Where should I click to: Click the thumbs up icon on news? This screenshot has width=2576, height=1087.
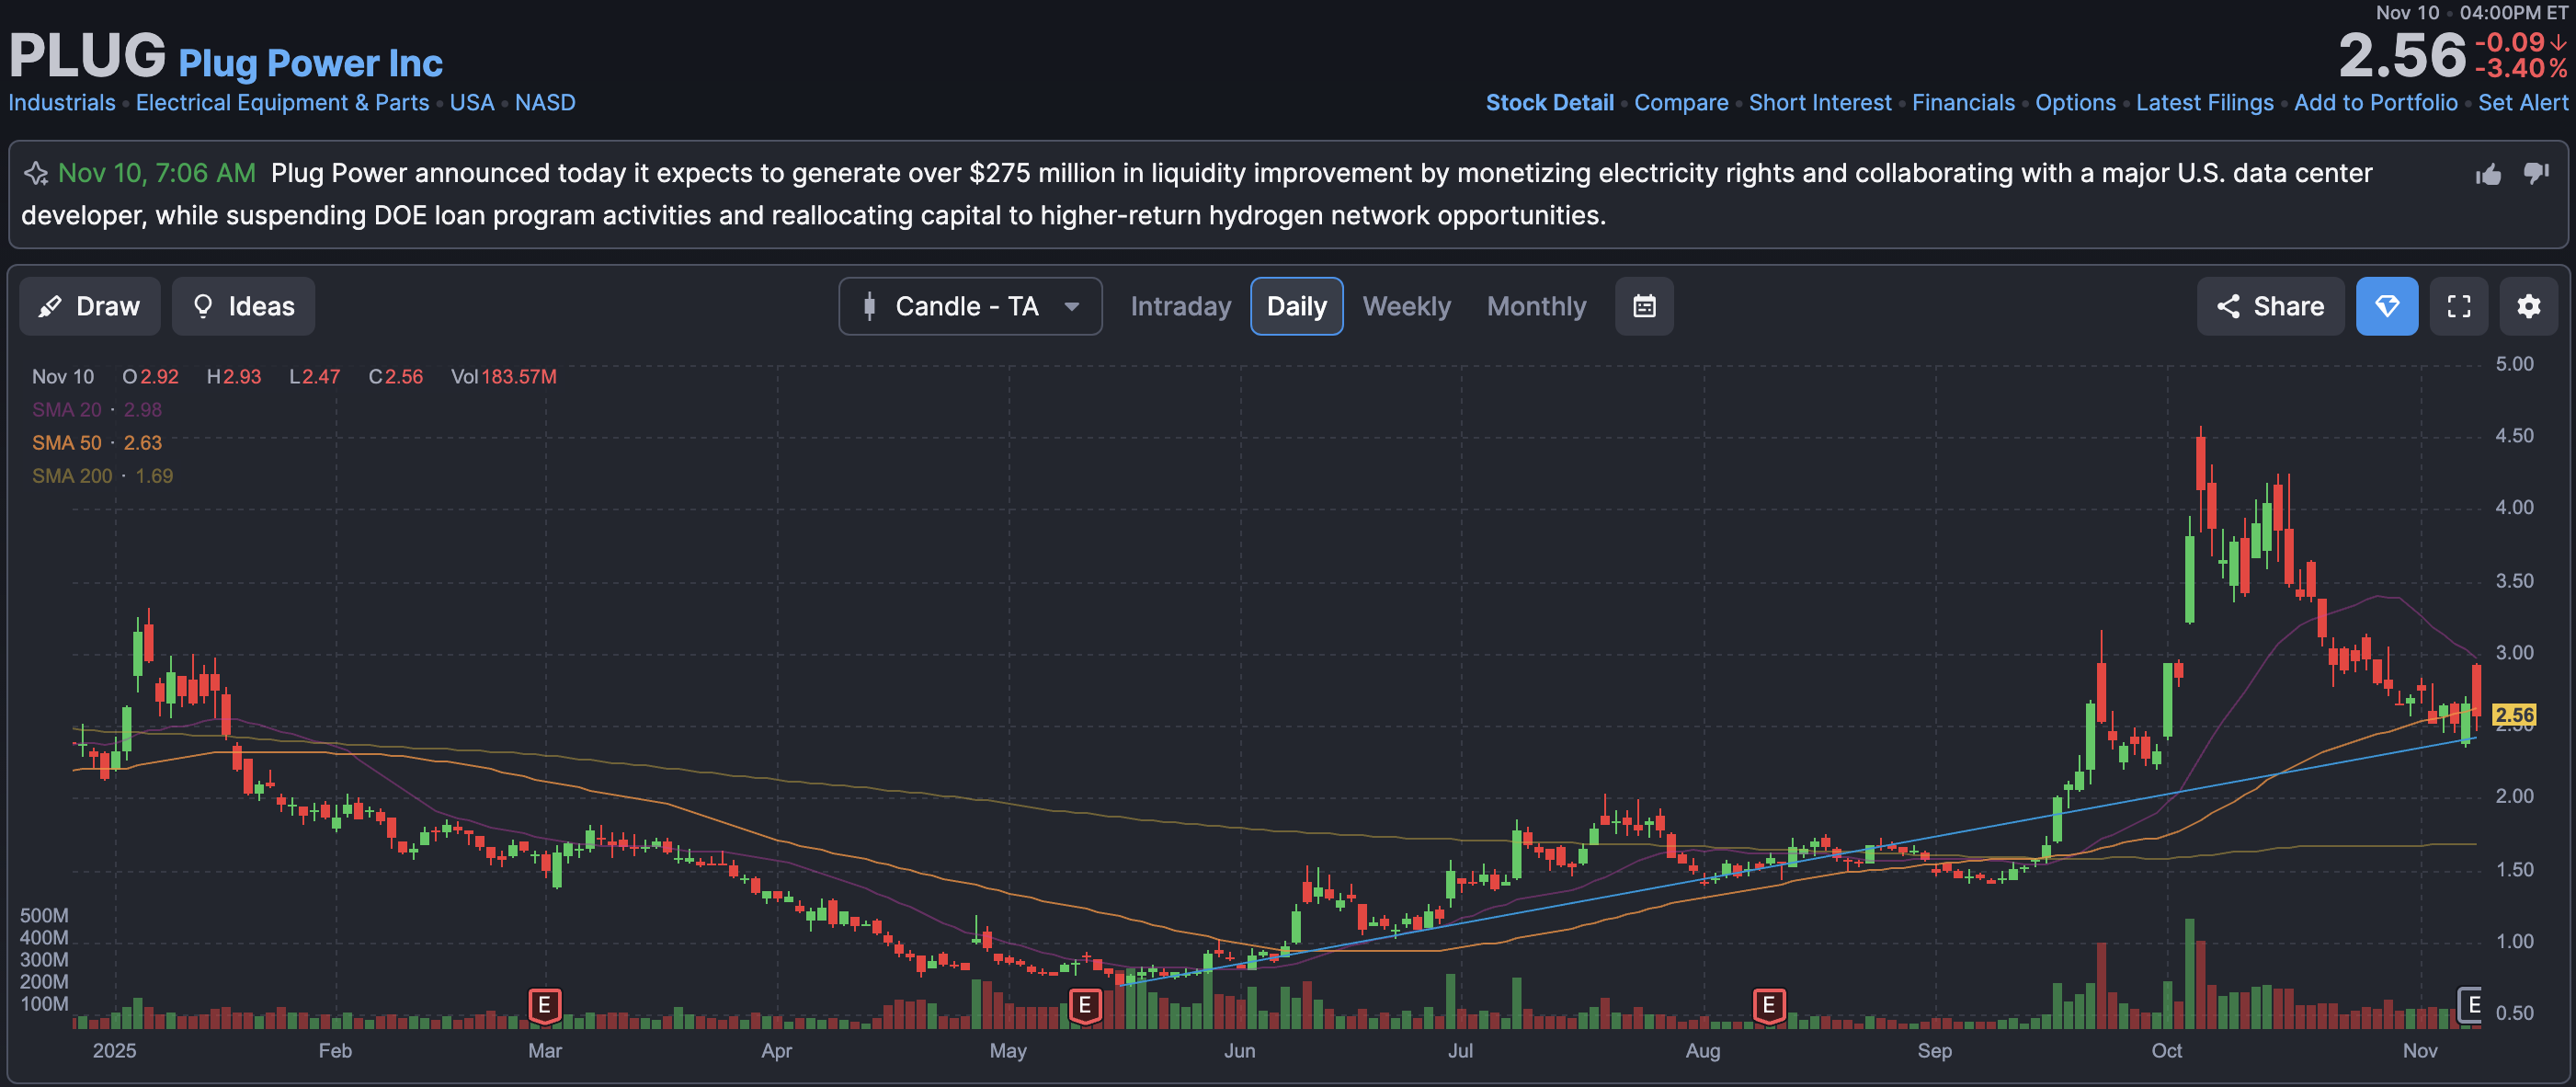[x=2488, y=175]
